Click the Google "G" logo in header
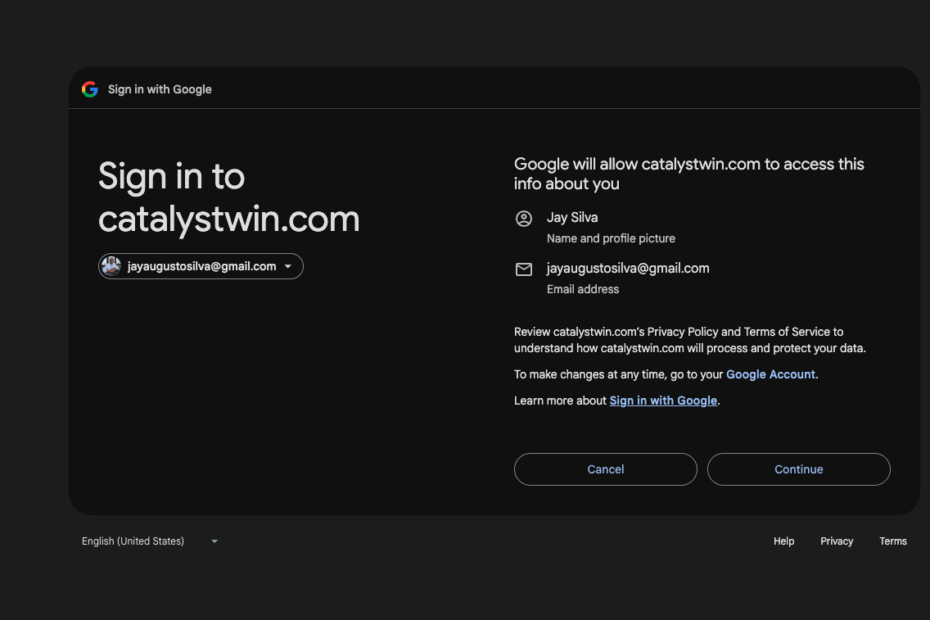Screen dimensions: 930x620 (x=90, y=89)
